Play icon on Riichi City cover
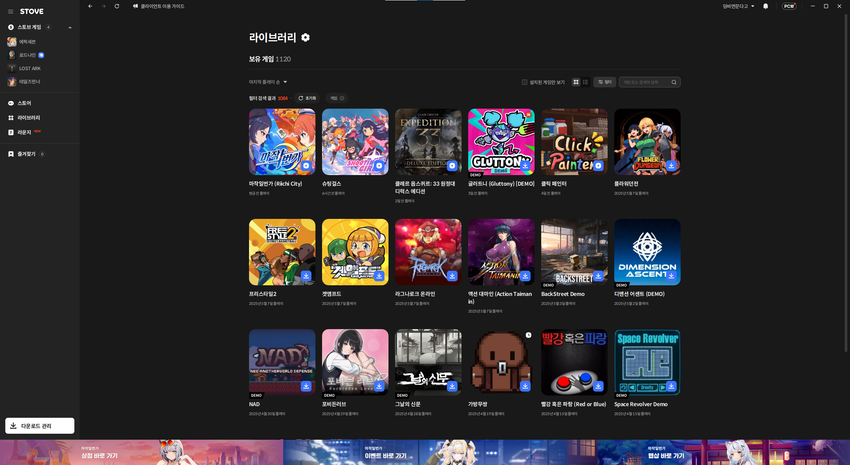Screen dimensions: 850x465 coord(306,166)
